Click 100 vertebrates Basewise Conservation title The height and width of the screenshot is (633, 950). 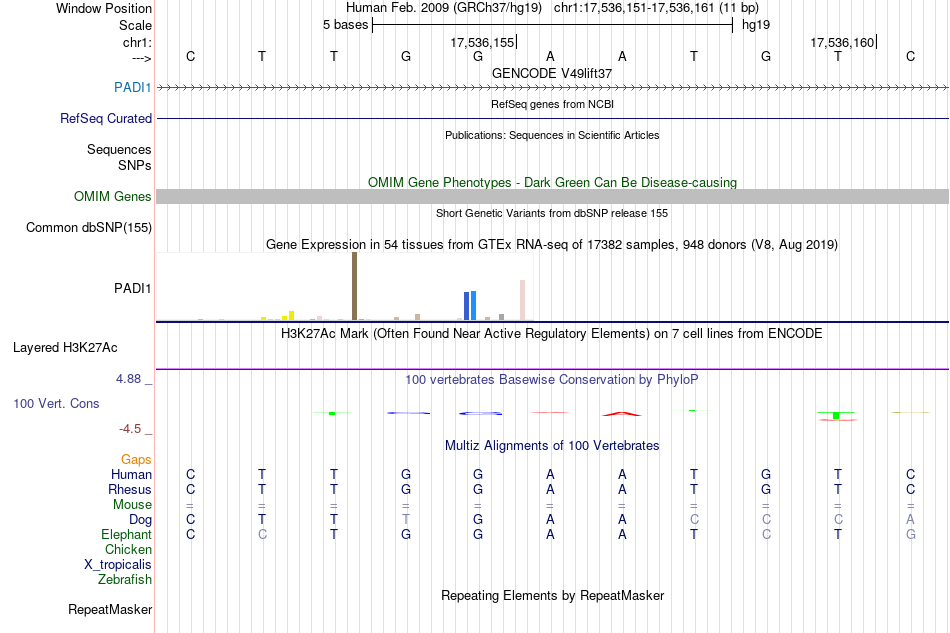(x=552, y=380)
